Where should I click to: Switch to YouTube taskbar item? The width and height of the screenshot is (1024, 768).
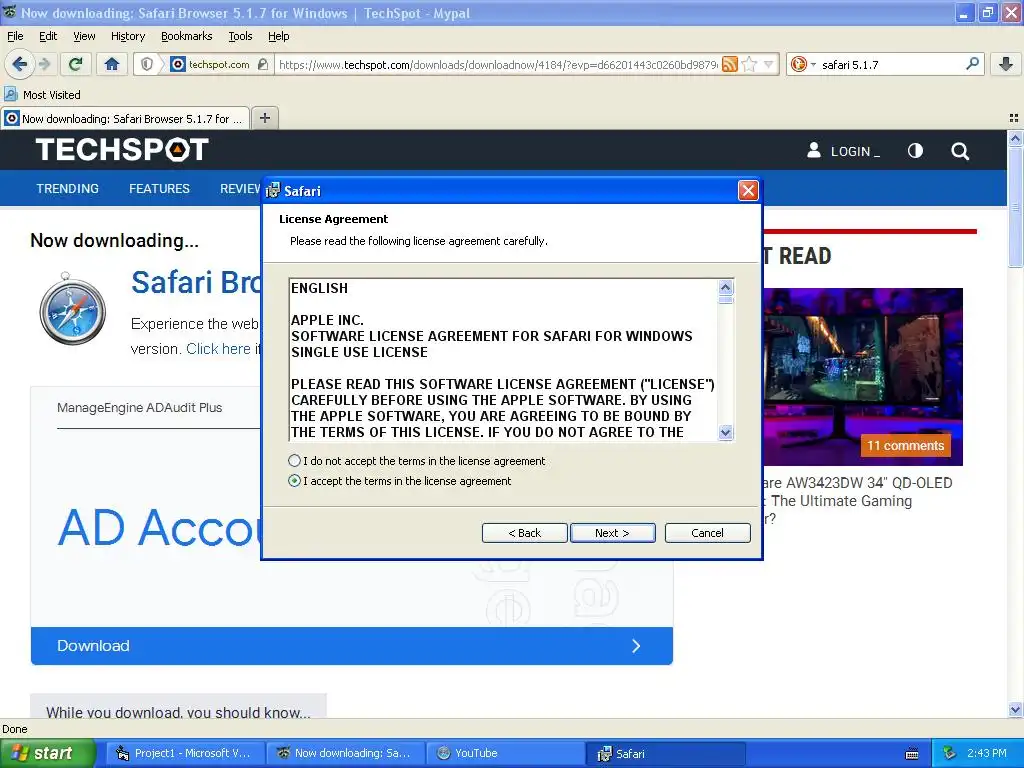pyautogui.click(x=504, y=753)
